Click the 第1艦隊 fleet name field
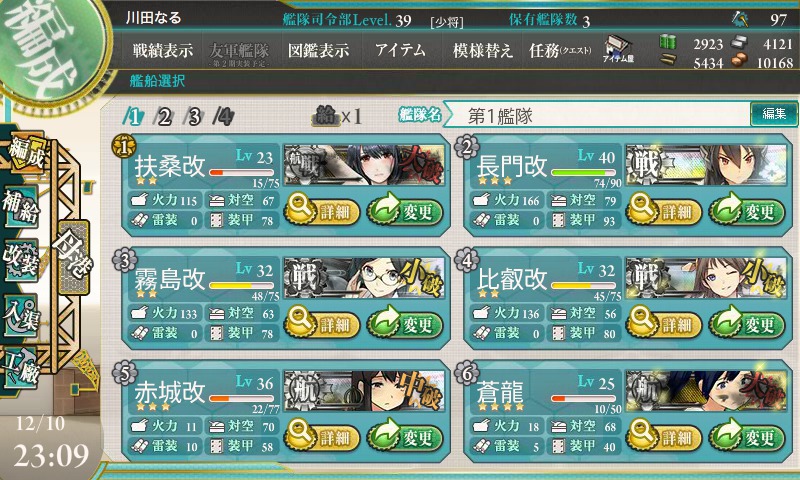 point(597,116)
